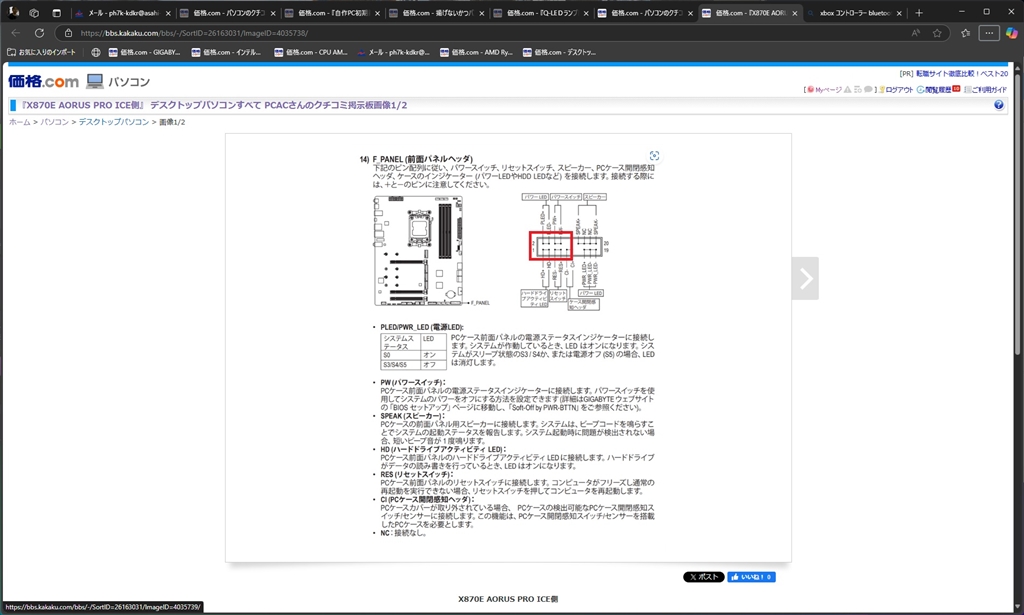This screenshot has height=615, width=1024.
Task: Open a new browser tab
Action: pyautogui.click(x=919, y=12)
